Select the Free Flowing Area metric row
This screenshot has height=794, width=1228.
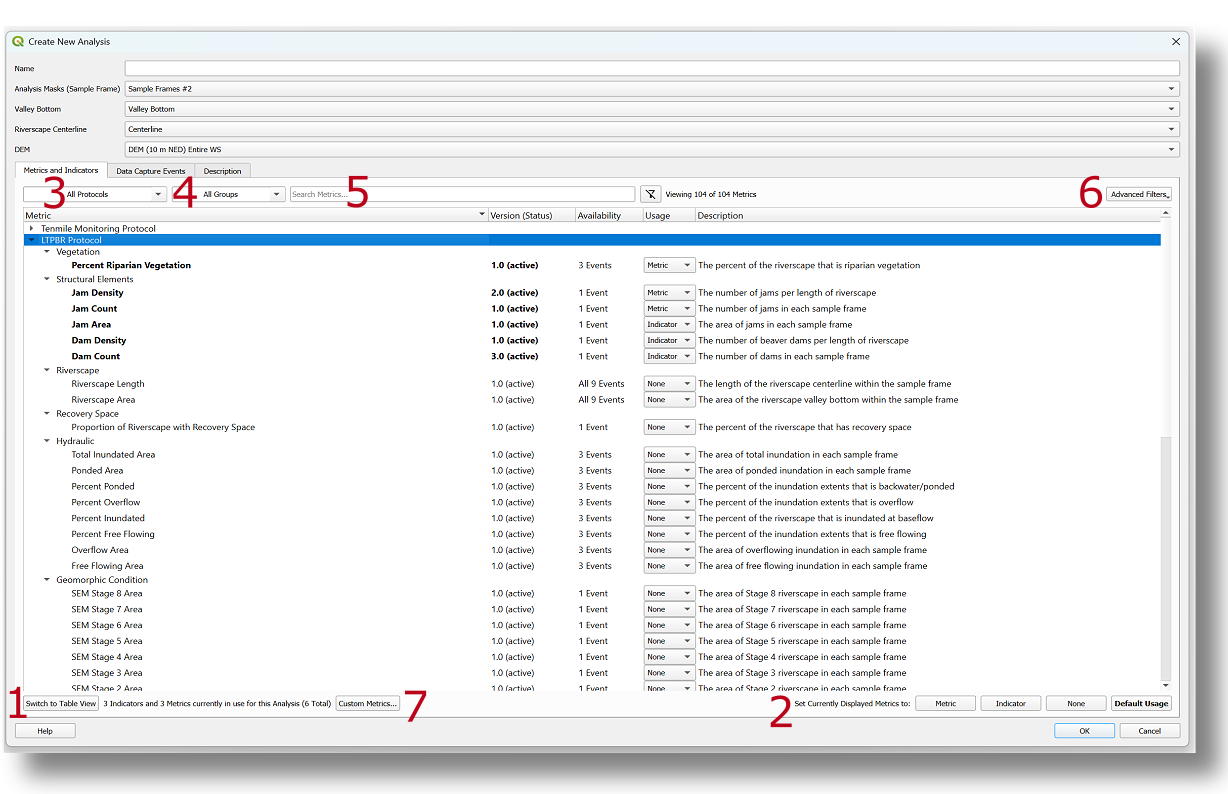tap(592, 566)
